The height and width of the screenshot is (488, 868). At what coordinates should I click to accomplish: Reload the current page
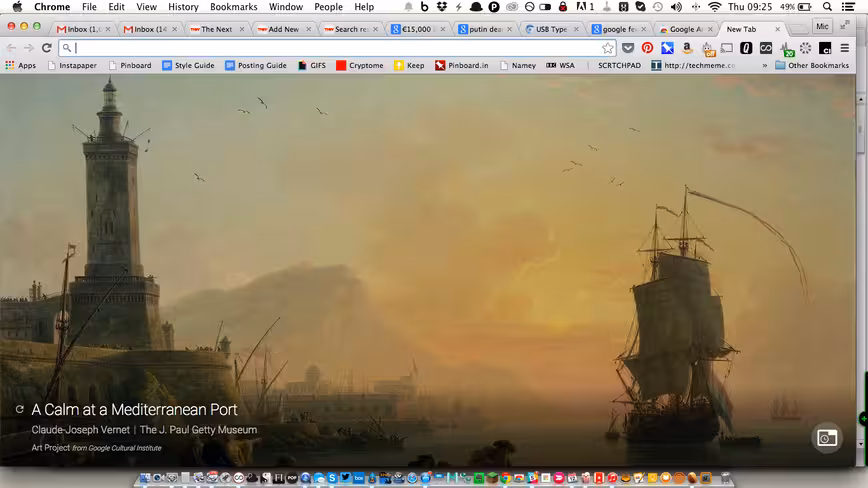point(47,48)
